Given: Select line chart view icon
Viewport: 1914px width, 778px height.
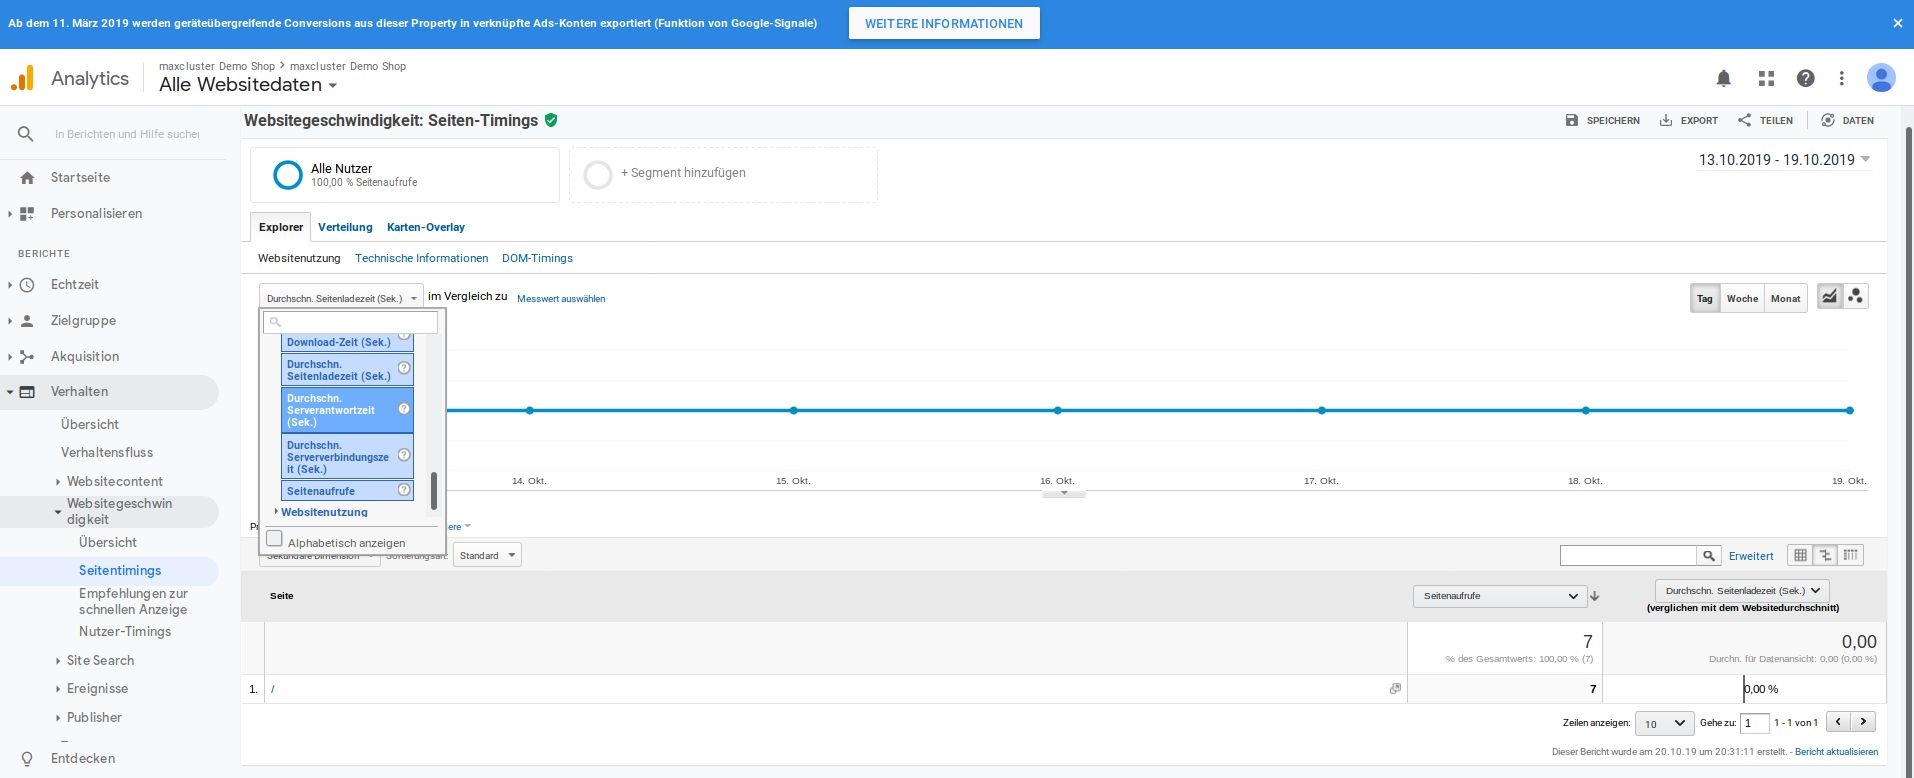Looking at the screenshot, I should tap(1829, 297).
